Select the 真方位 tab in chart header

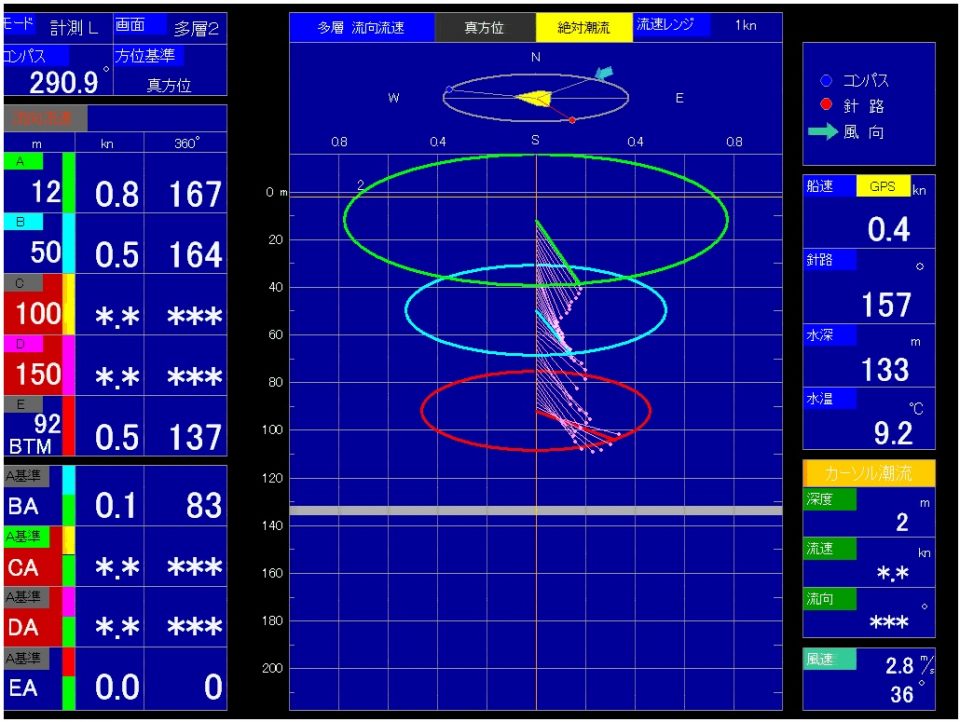tap(484, 28)
